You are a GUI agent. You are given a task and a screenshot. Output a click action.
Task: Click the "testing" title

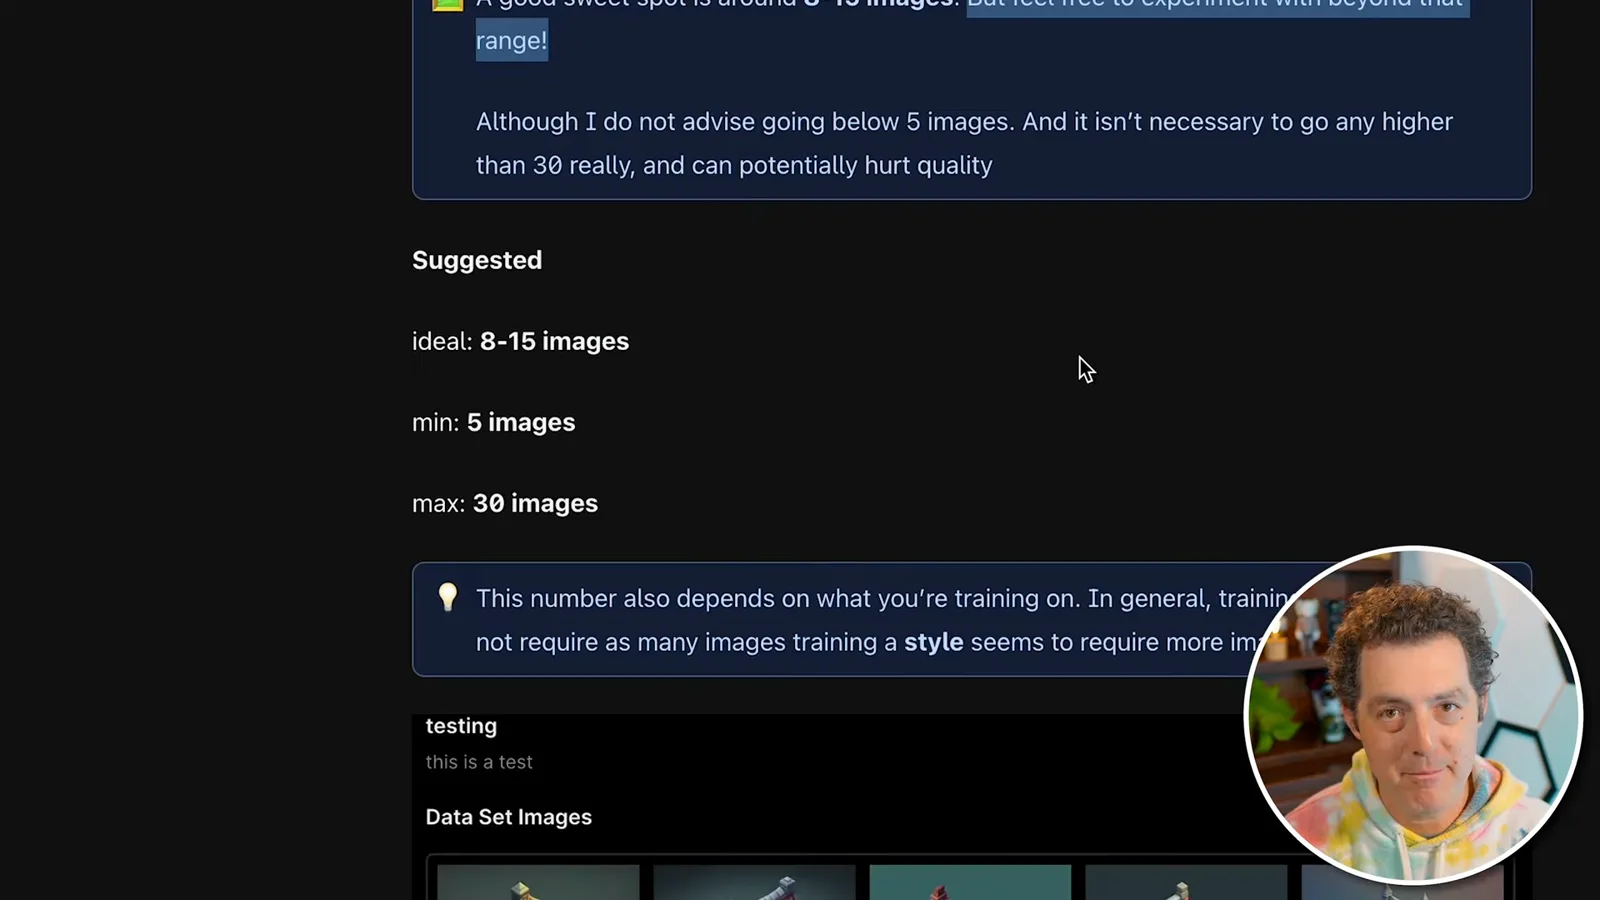[461, 726]
